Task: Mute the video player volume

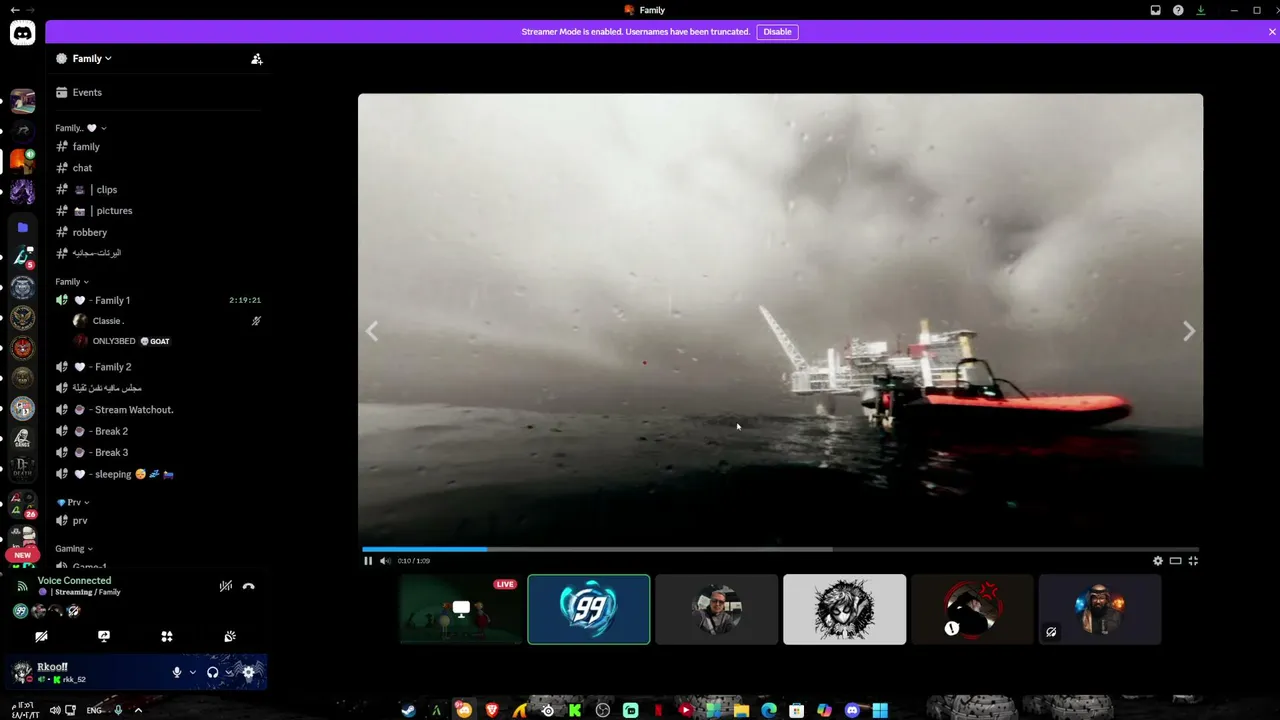Action: [x=385, y=561]
